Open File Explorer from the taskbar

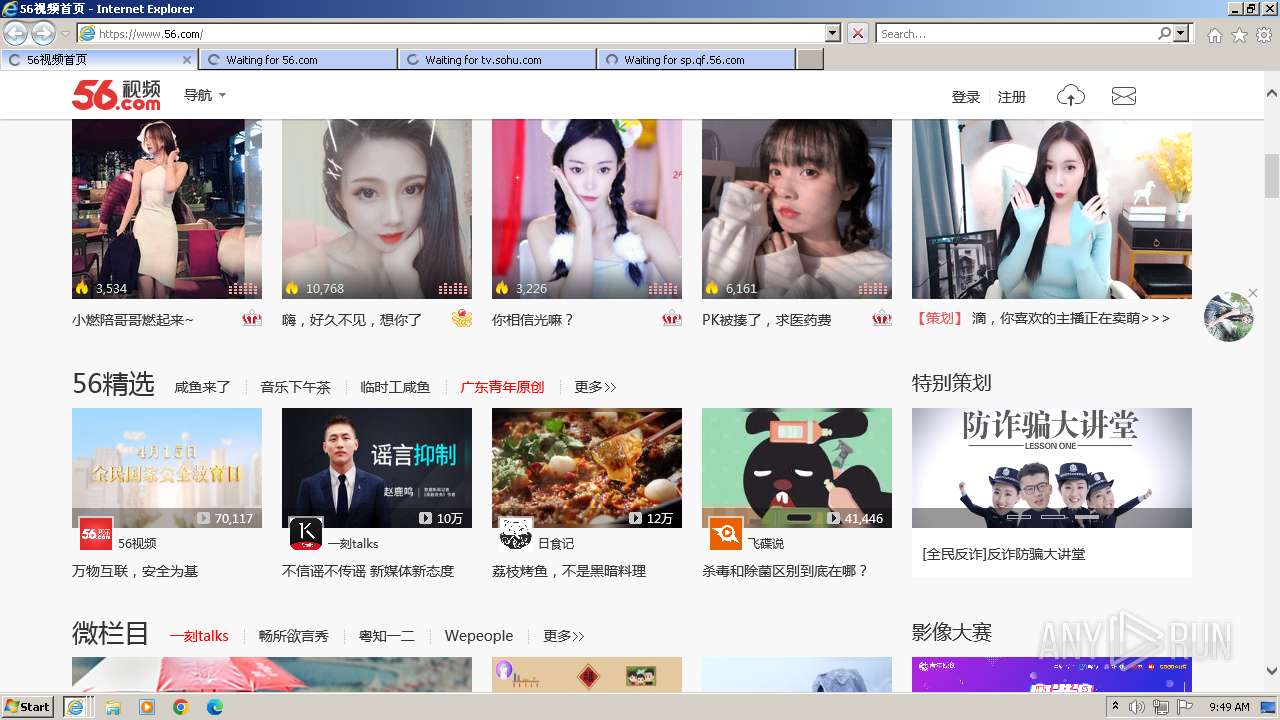pos(112,707)
